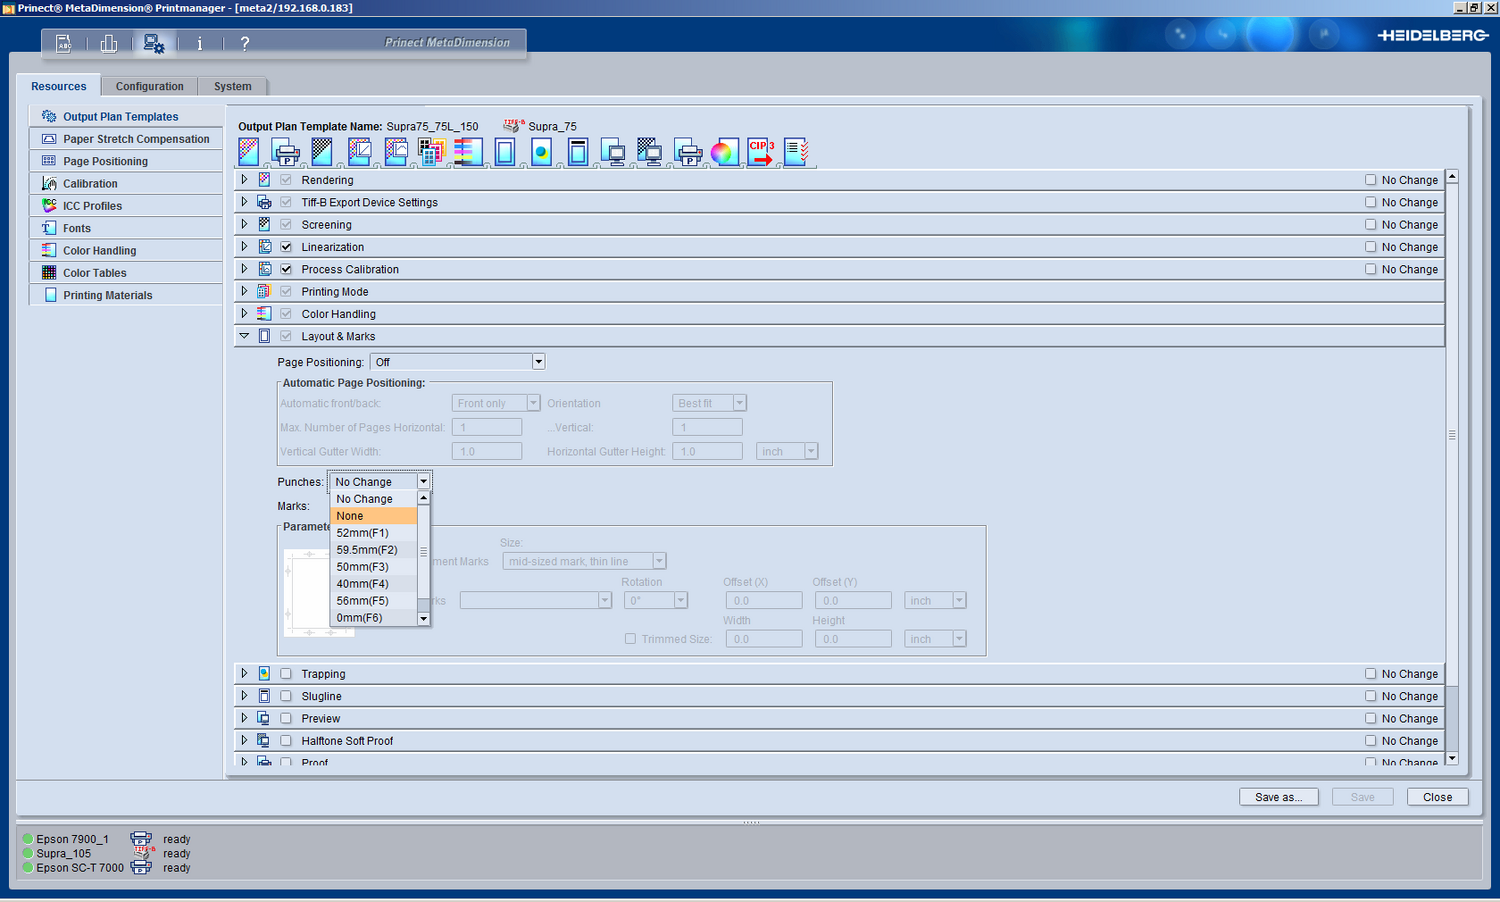Select Tiff-B export printer icon in icon strip
Image resolution: width=1500 pixels, height=902 pixels.
pos(286,152)
